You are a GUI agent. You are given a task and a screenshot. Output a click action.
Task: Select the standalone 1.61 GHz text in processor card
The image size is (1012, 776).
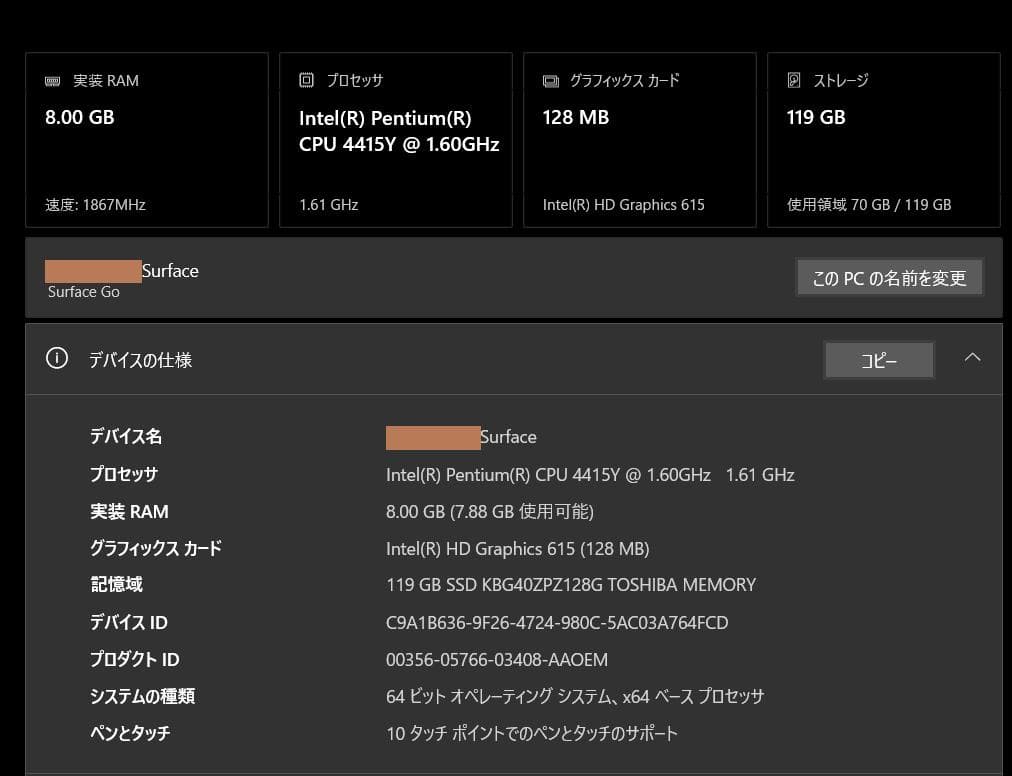[x=329, y=205]
